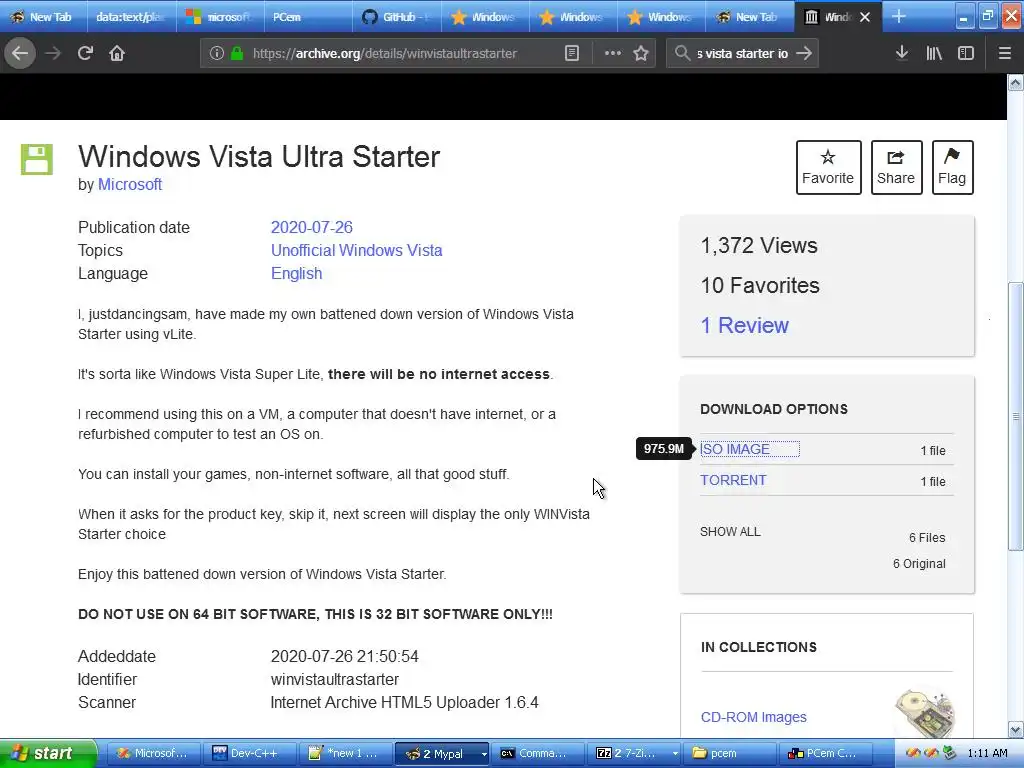Click the forward navigation arrow

coord(53,53)
